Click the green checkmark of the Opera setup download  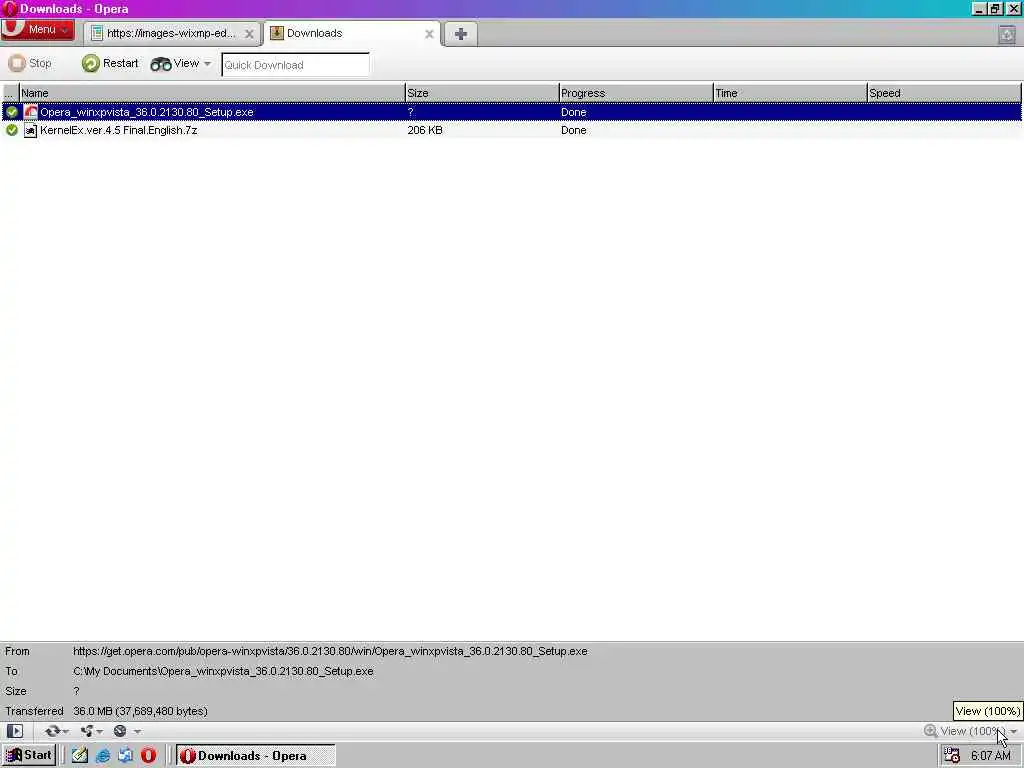[12, 112]
